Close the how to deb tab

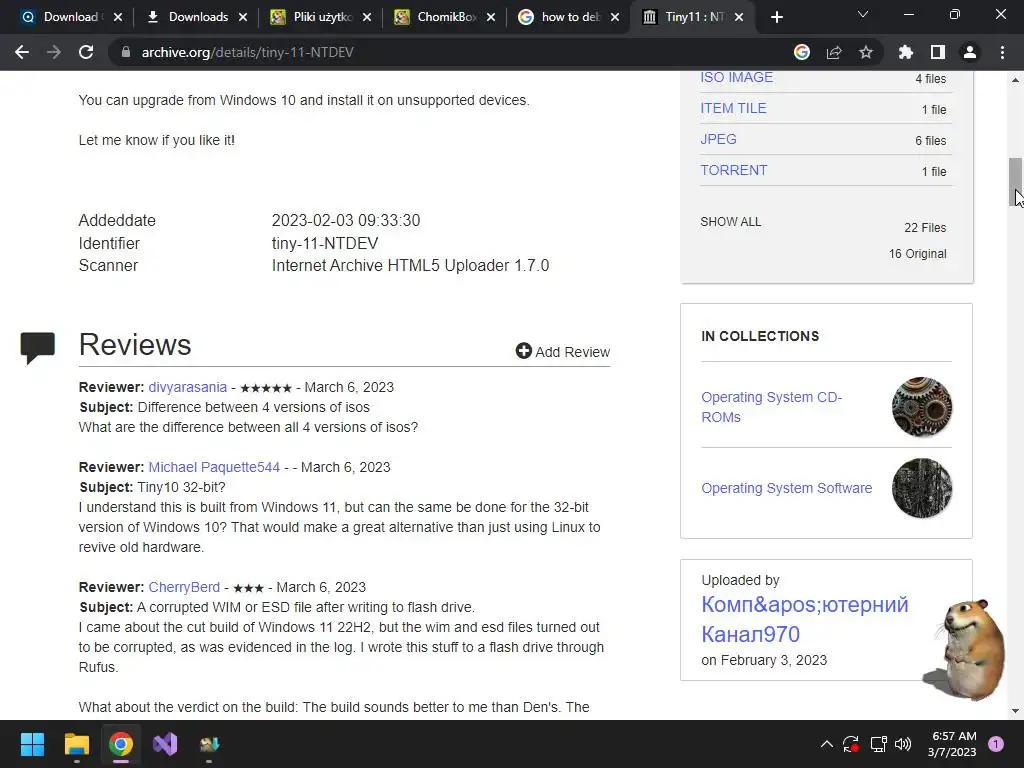coord(615,17)
